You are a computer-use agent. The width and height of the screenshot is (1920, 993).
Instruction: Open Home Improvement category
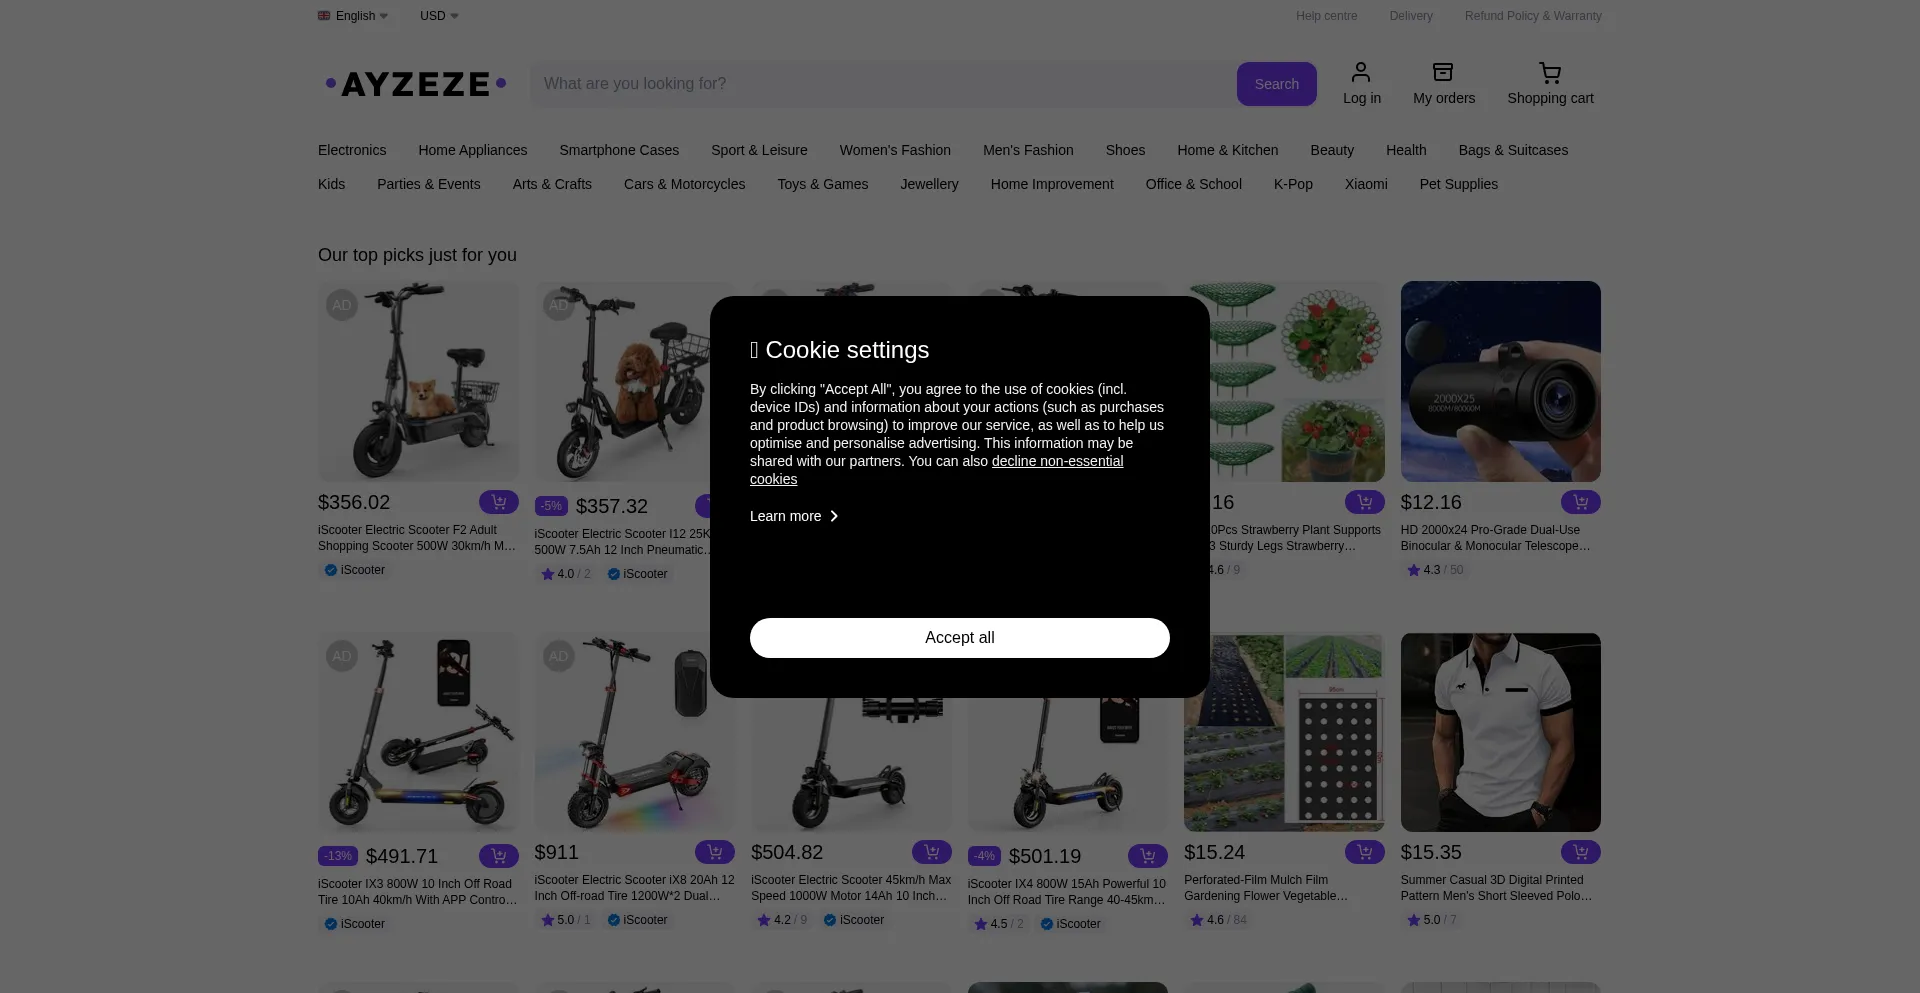pos(1052,184)
